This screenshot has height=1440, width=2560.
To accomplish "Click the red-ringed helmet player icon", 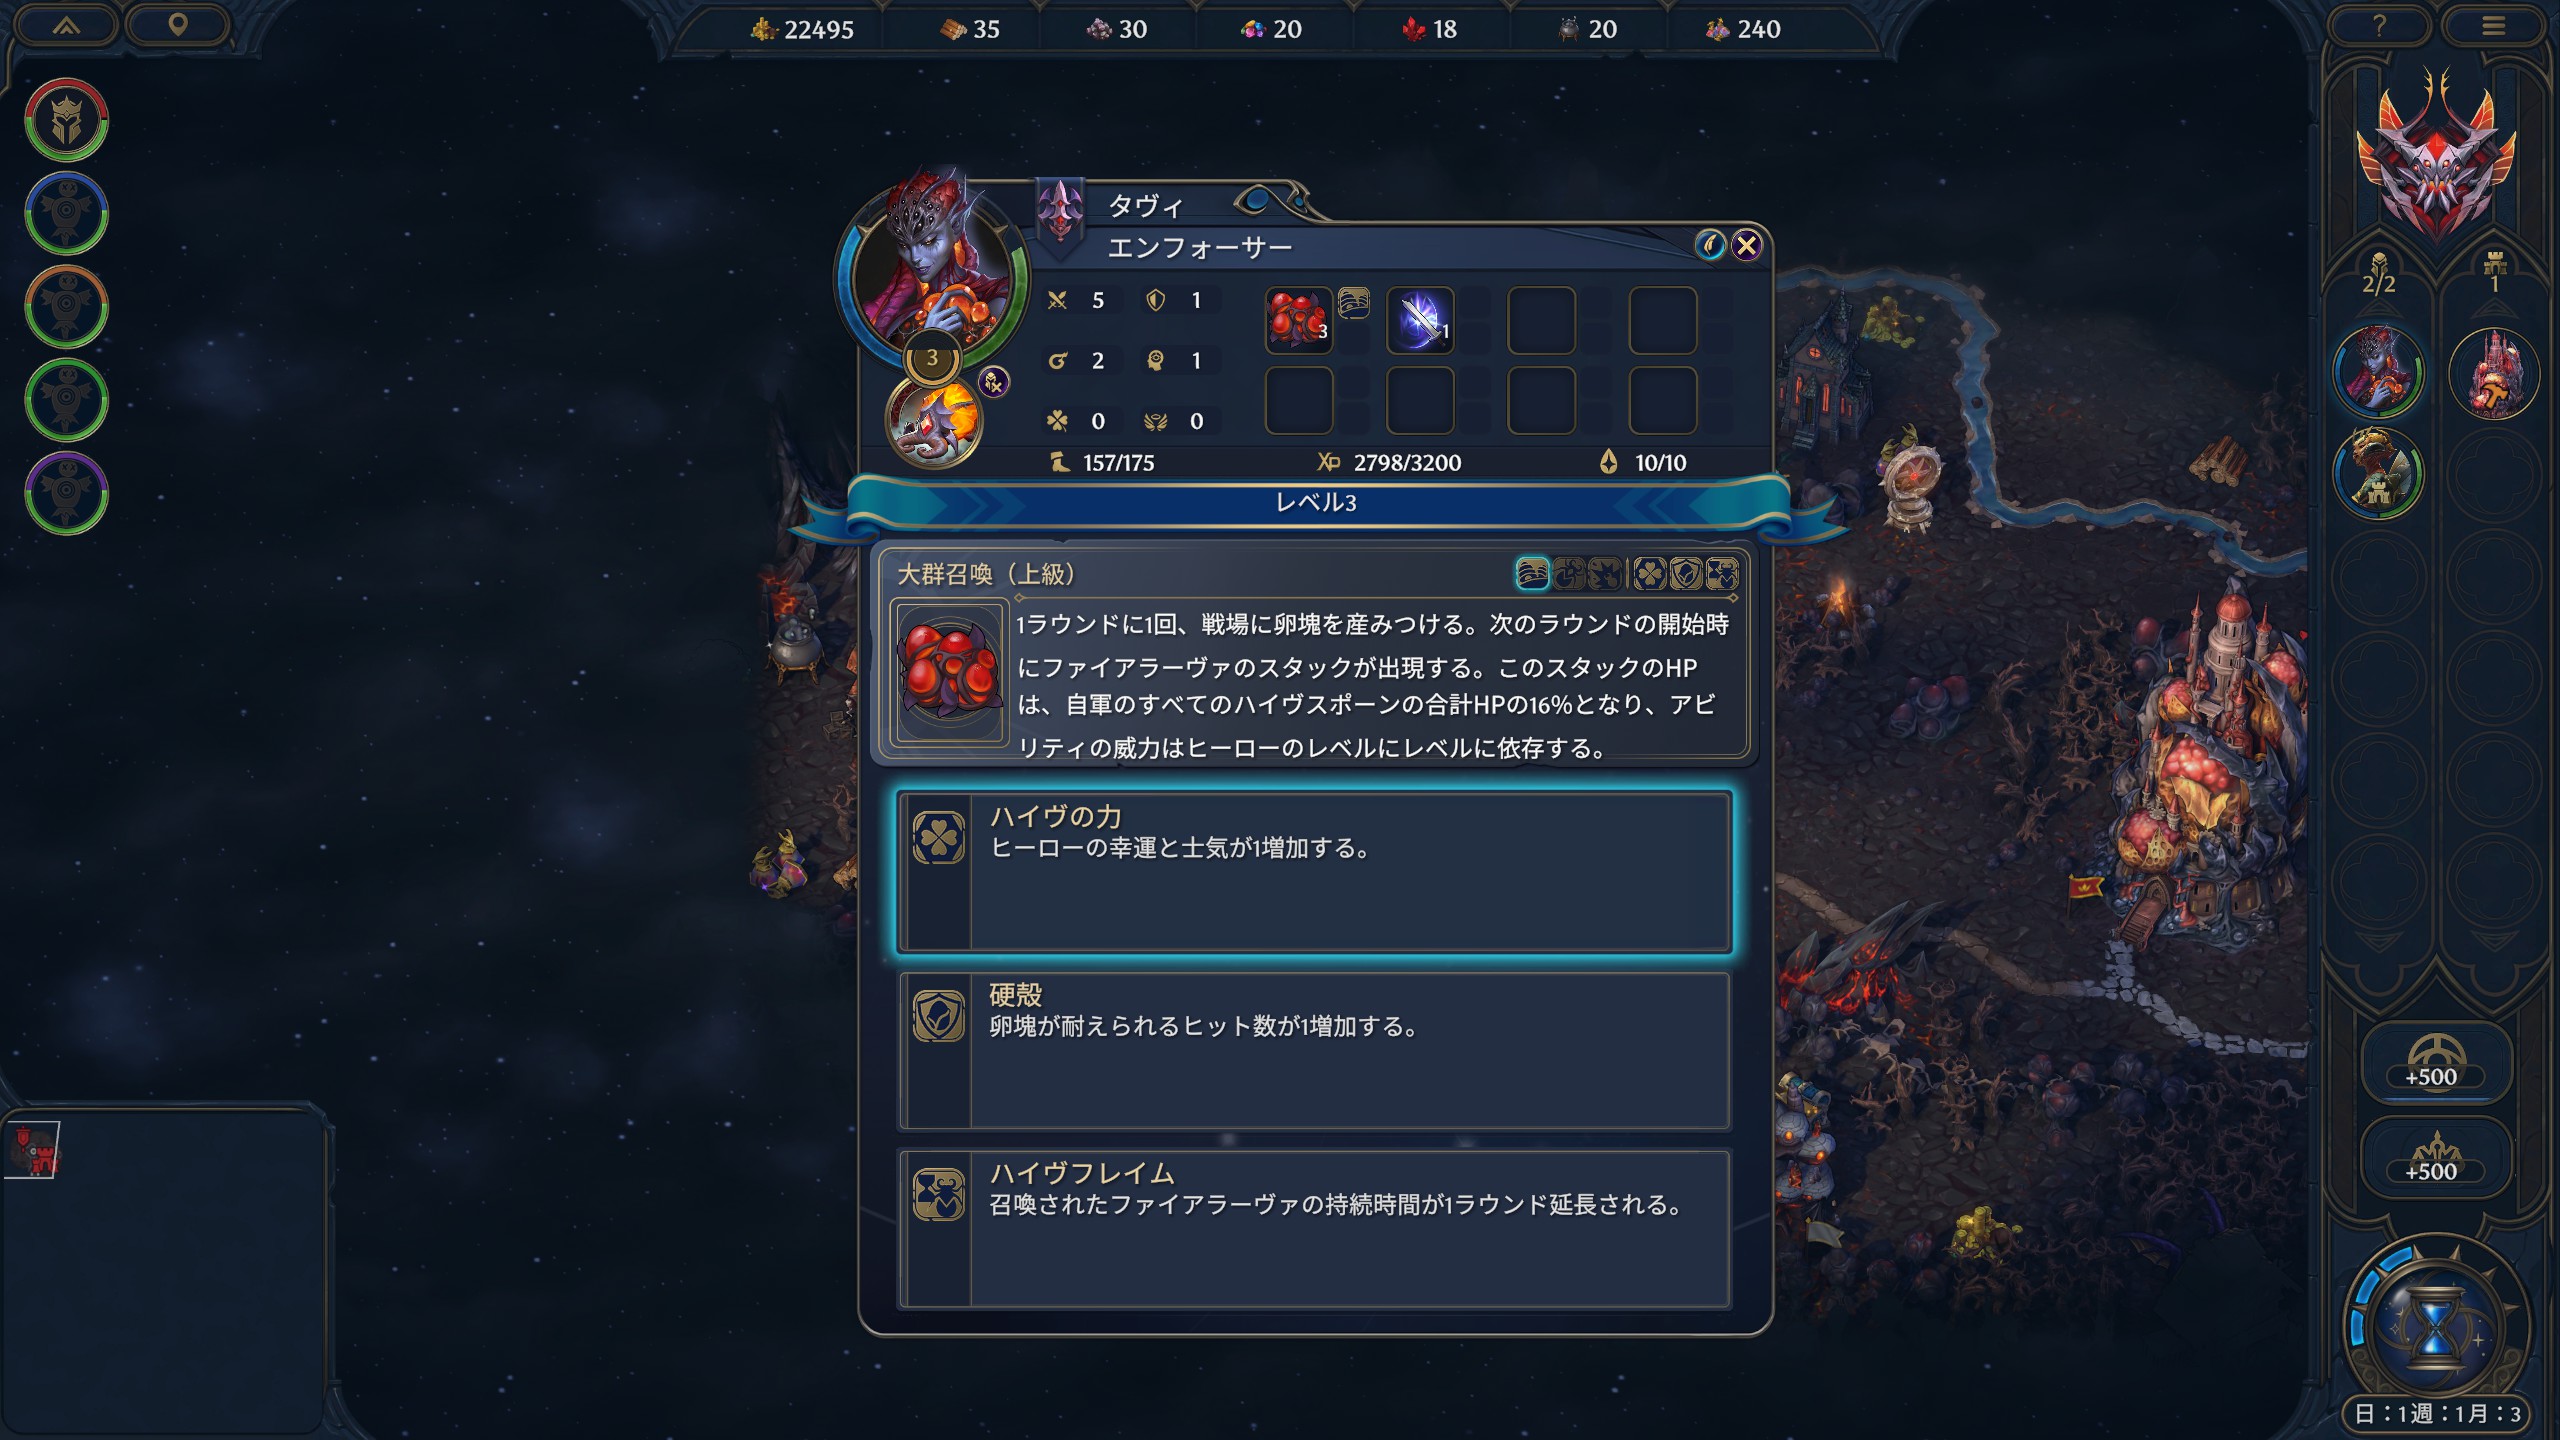I will point(66,120).
